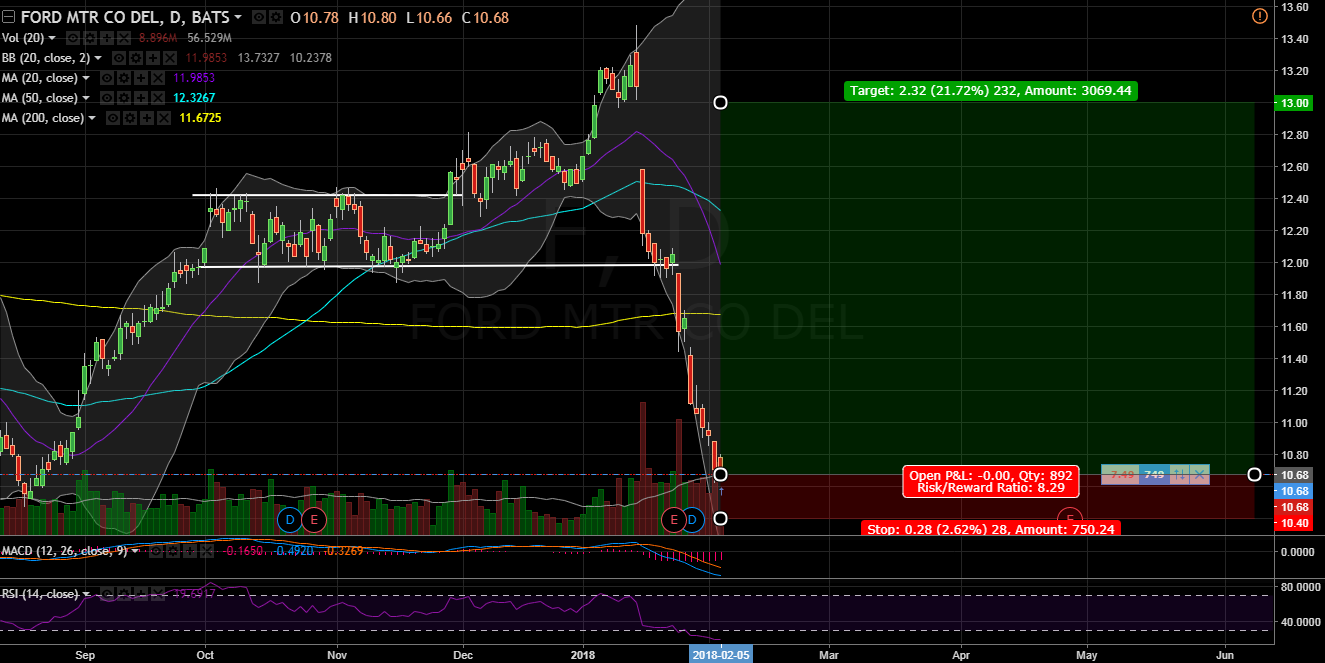Close the position with the order line X
Viewport: 1325px width, 663px height.
[1199, 474]
